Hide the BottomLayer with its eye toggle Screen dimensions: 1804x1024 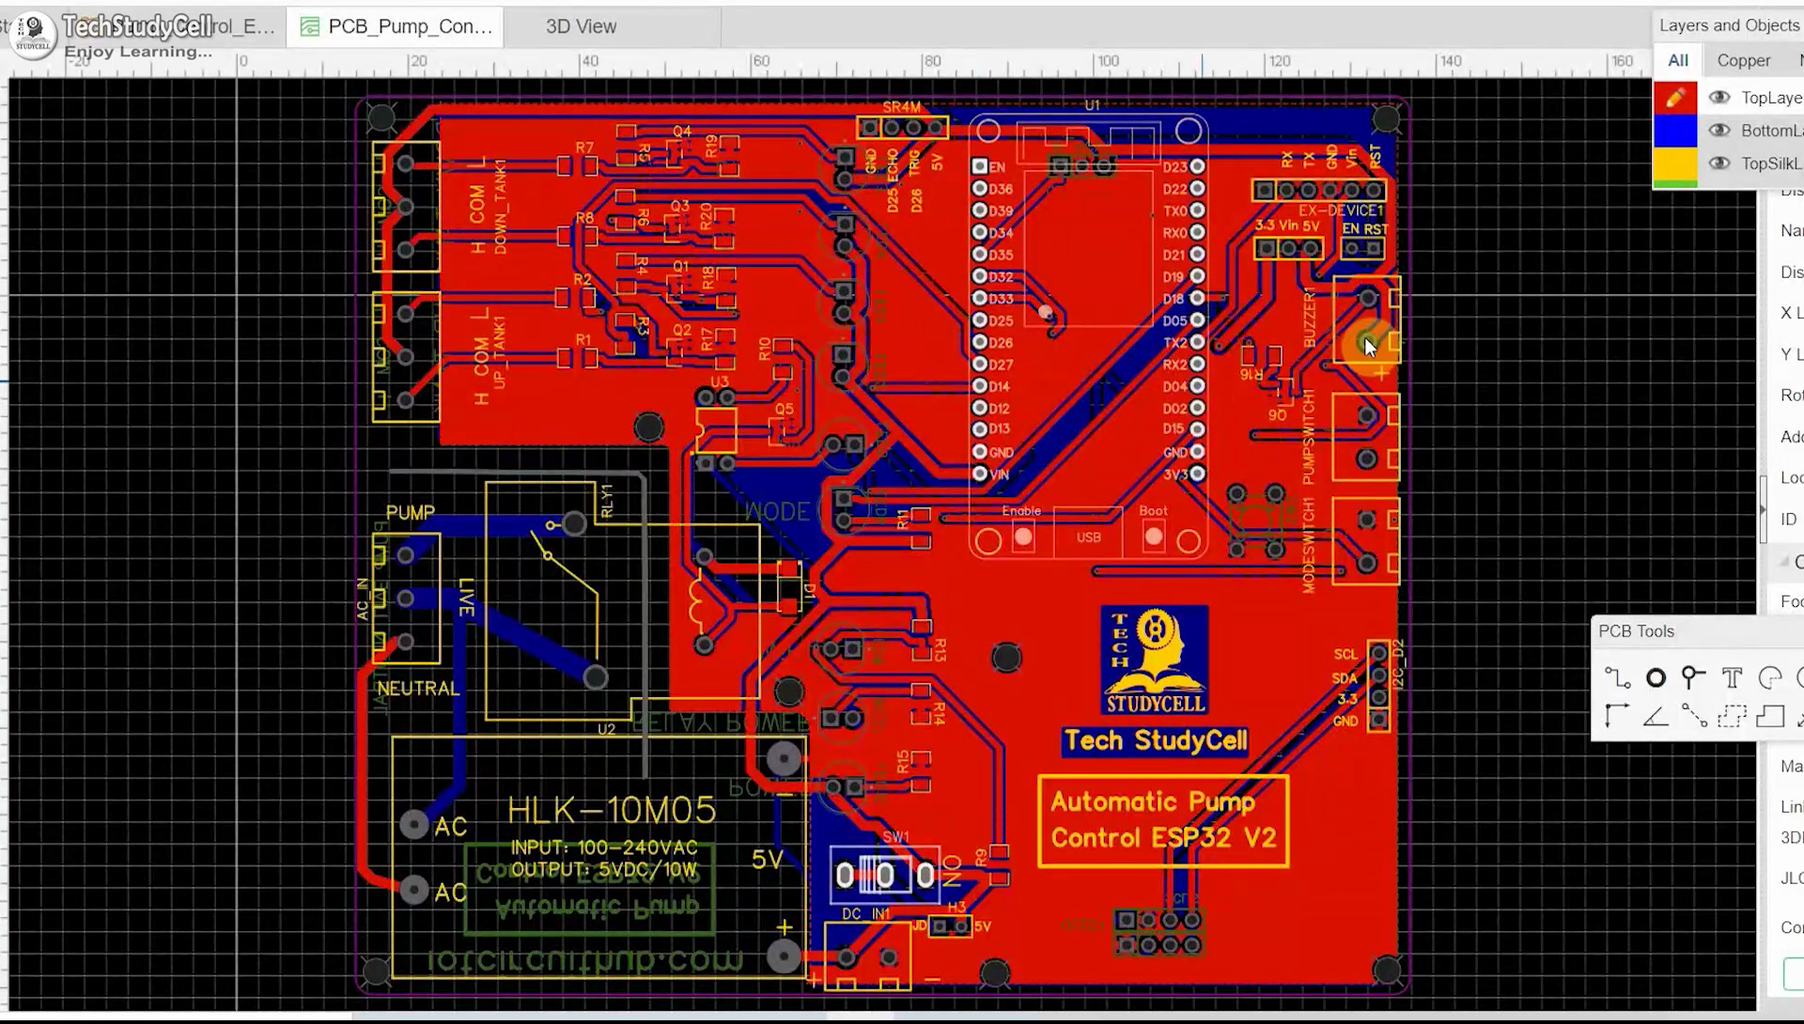click(x=1720, y=130)
